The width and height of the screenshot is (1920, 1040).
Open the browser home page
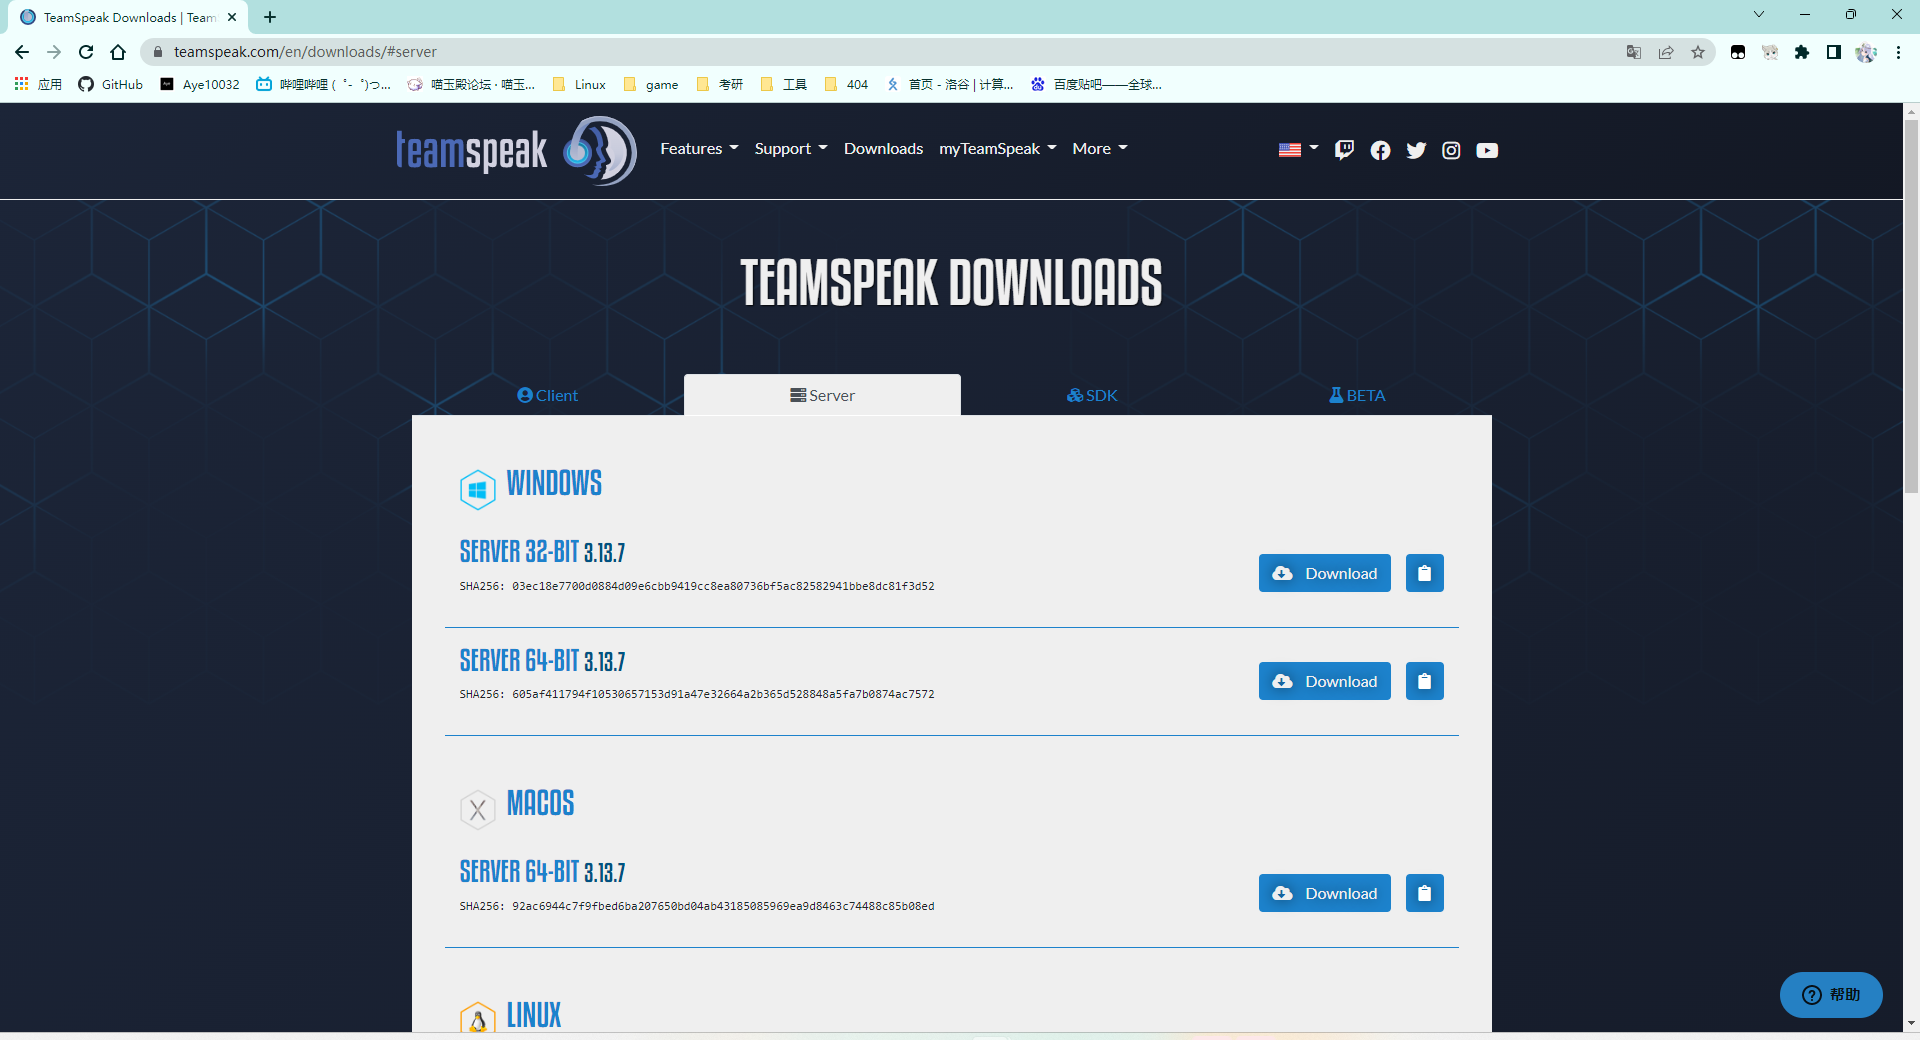tap(118, 52)
